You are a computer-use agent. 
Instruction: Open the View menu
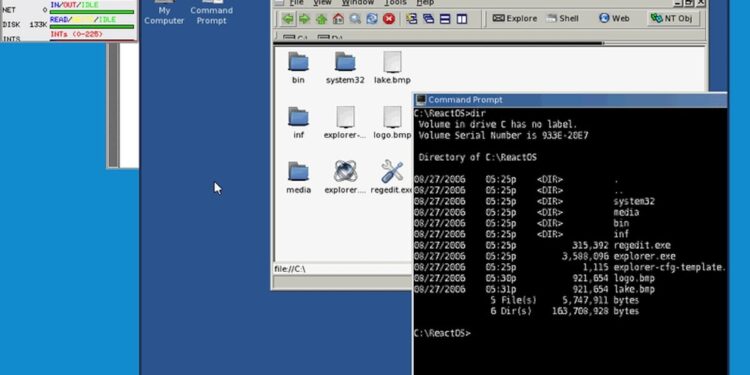322,3
